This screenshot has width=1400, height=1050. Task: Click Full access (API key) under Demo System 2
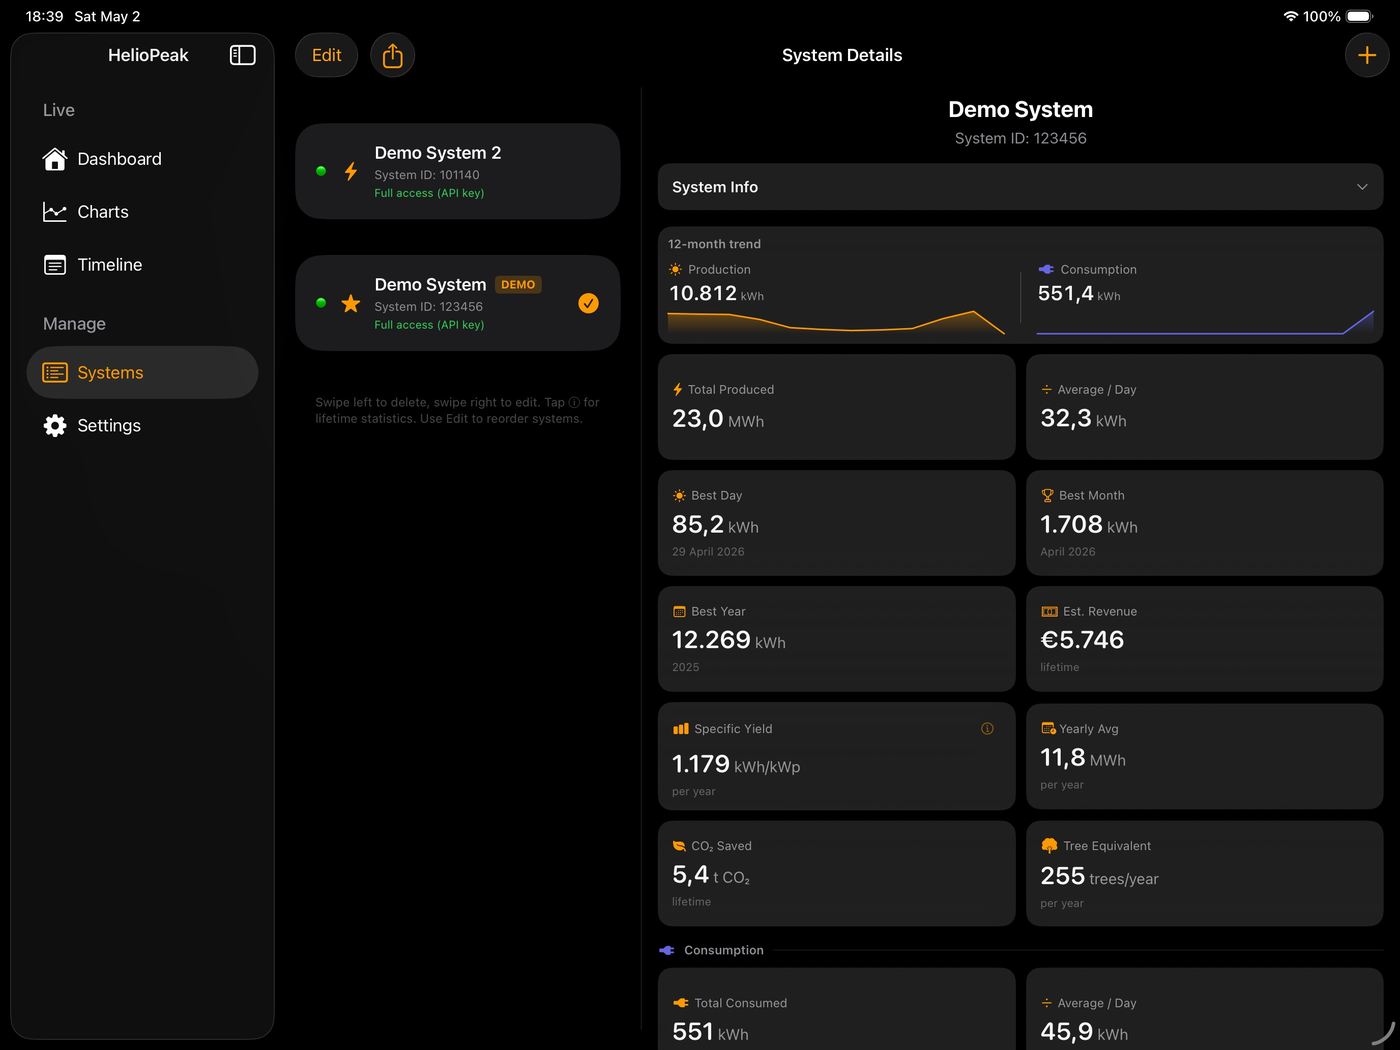click(429, 194)
